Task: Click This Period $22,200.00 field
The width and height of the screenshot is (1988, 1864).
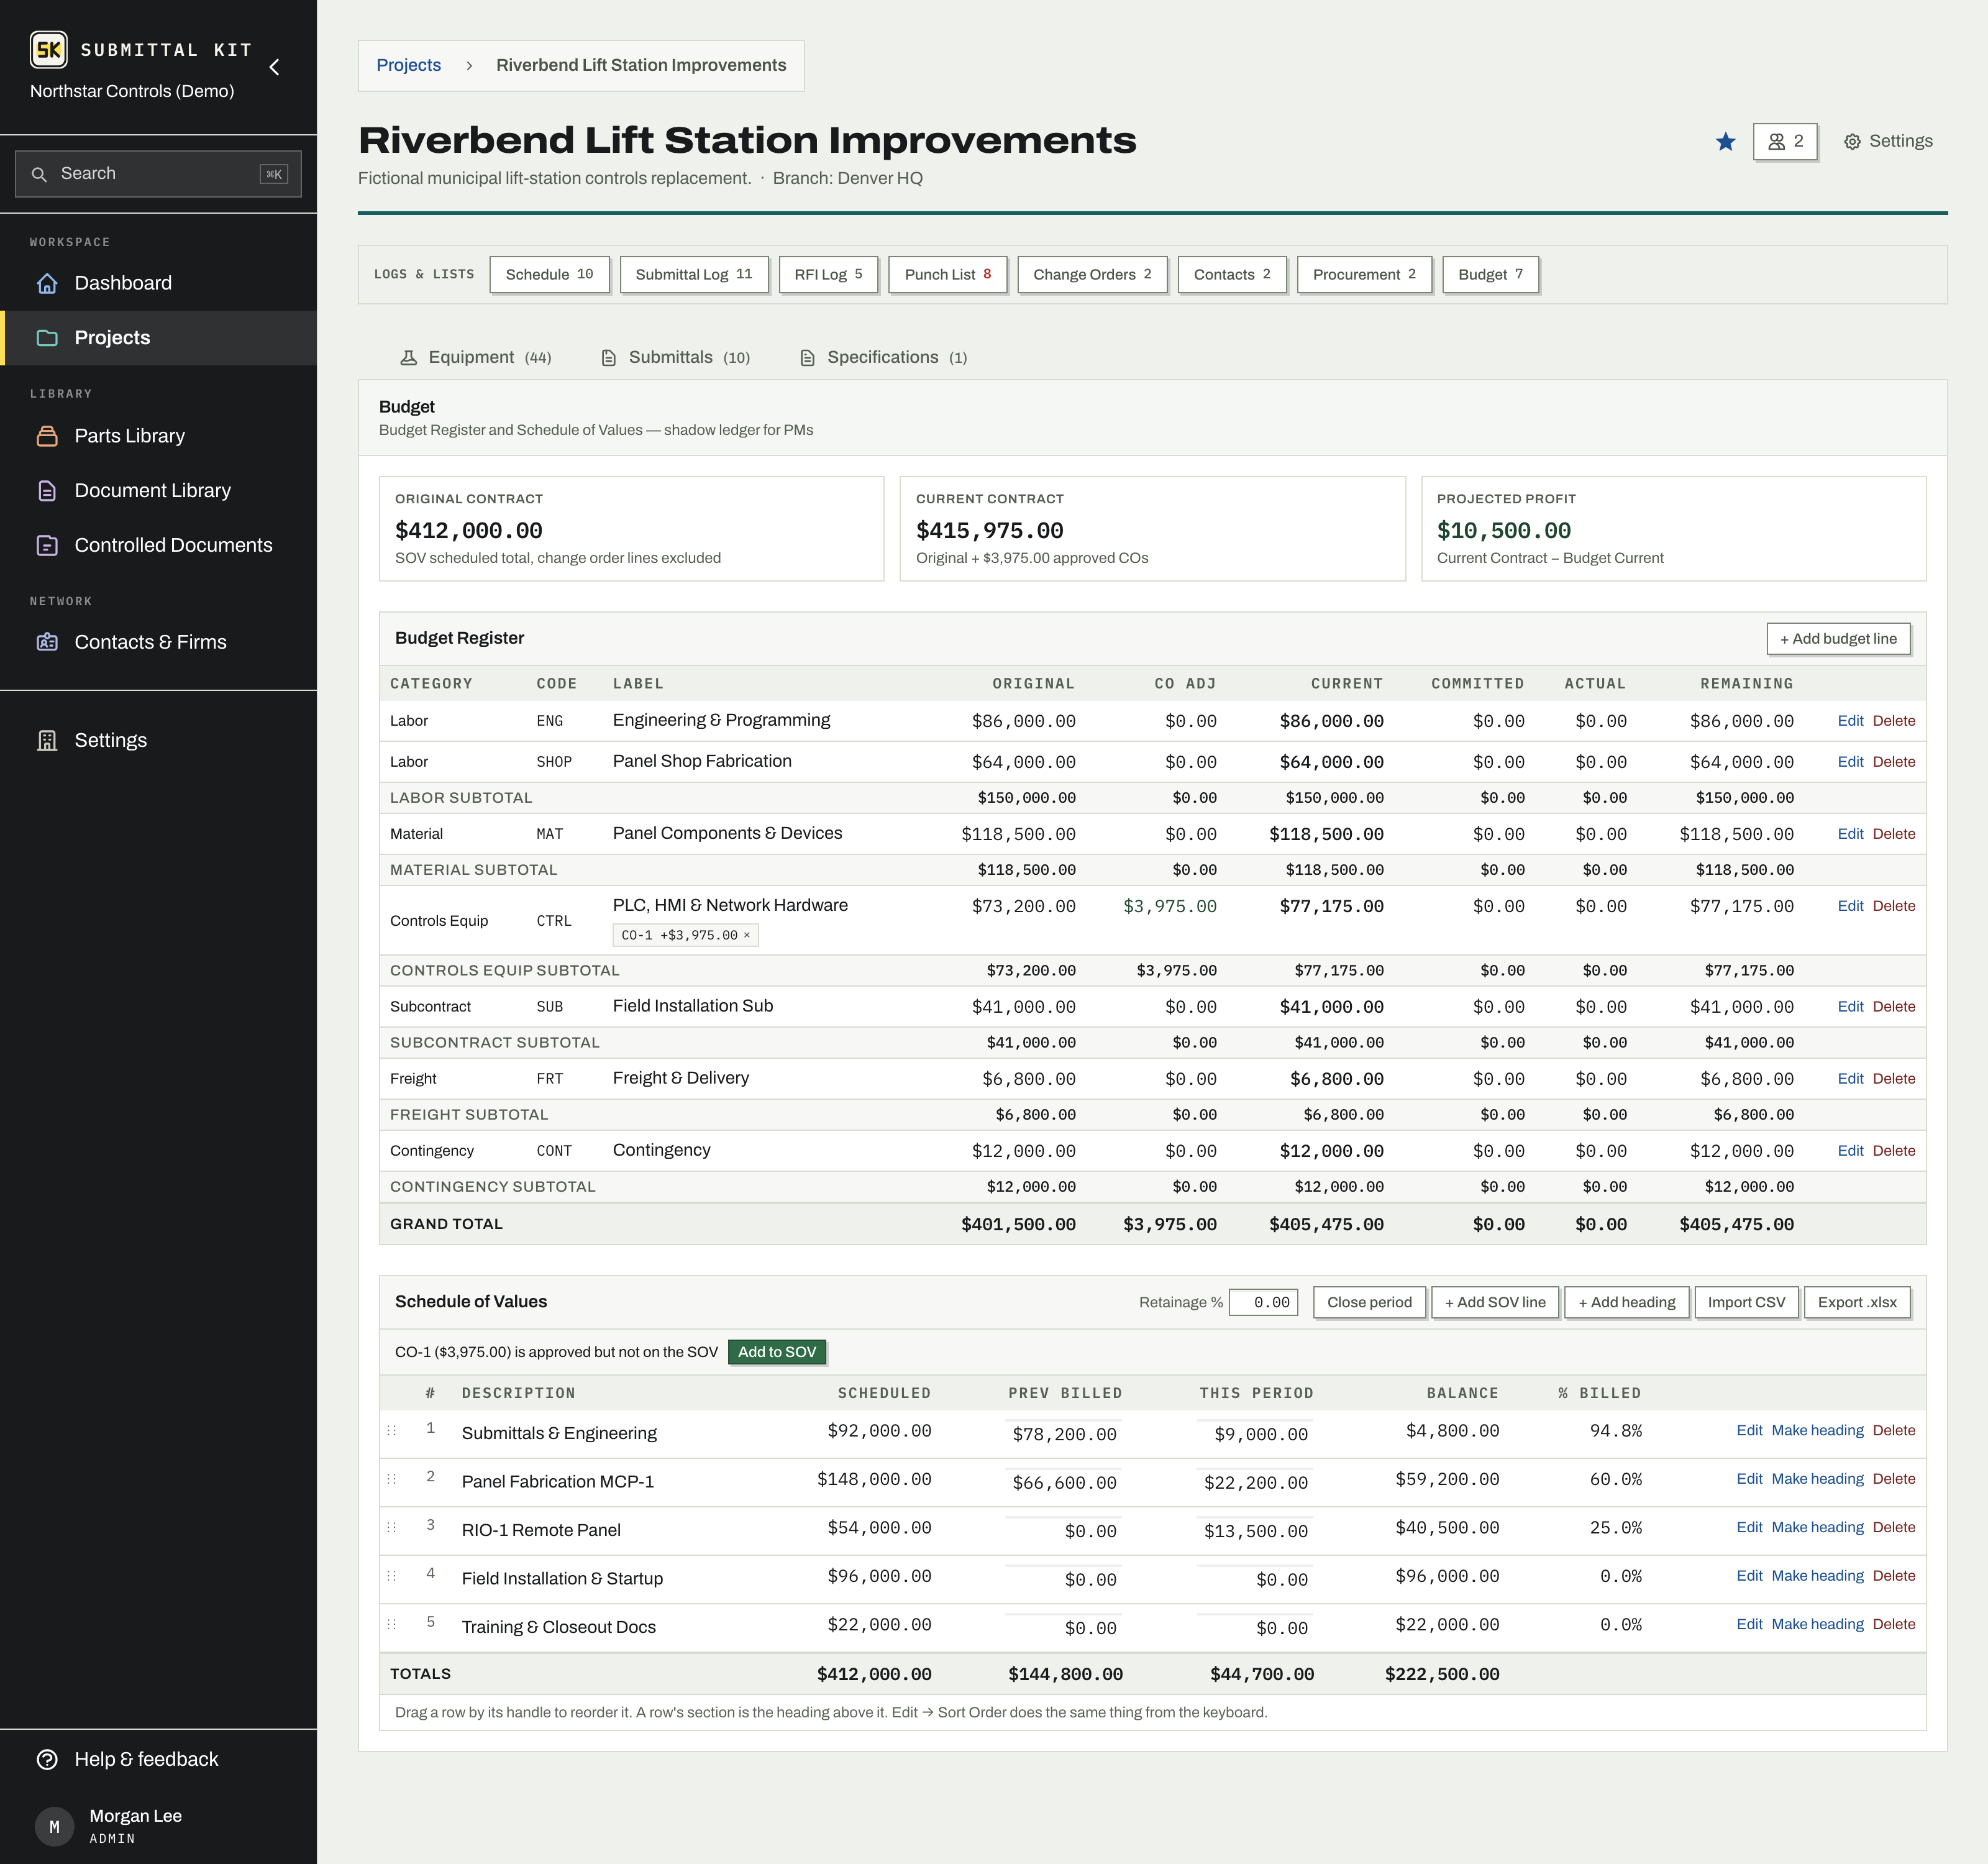Action: point(1255,1483)
